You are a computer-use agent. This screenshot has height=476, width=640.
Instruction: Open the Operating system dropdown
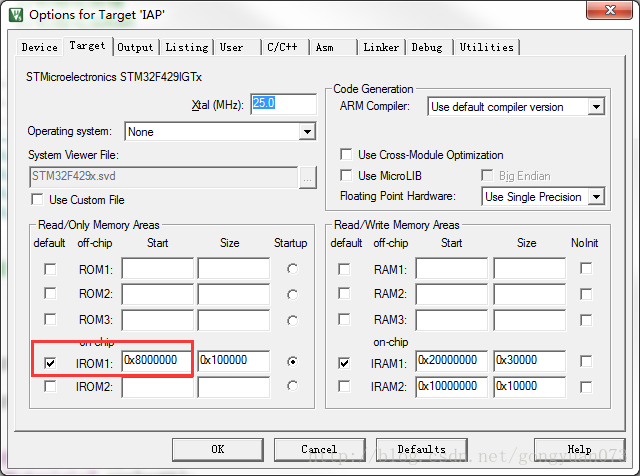pos(307,132)
